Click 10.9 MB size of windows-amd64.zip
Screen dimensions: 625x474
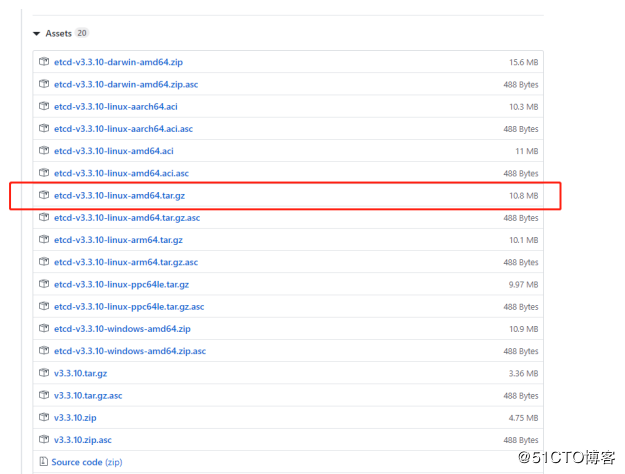(524, 329)
